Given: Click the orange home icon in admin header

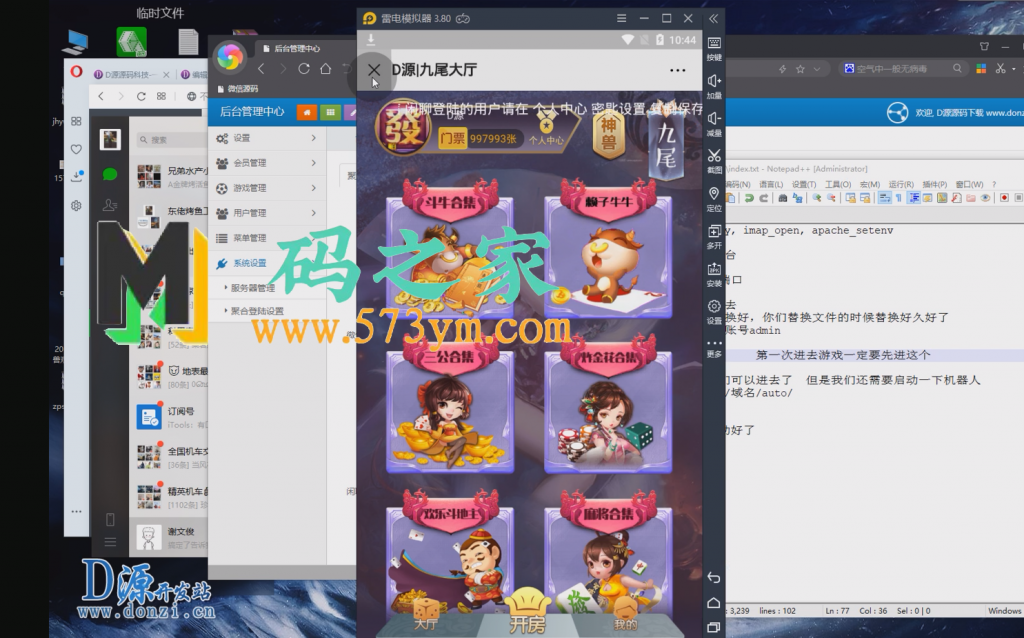Looking at the screenshot, I should point(304,111).
